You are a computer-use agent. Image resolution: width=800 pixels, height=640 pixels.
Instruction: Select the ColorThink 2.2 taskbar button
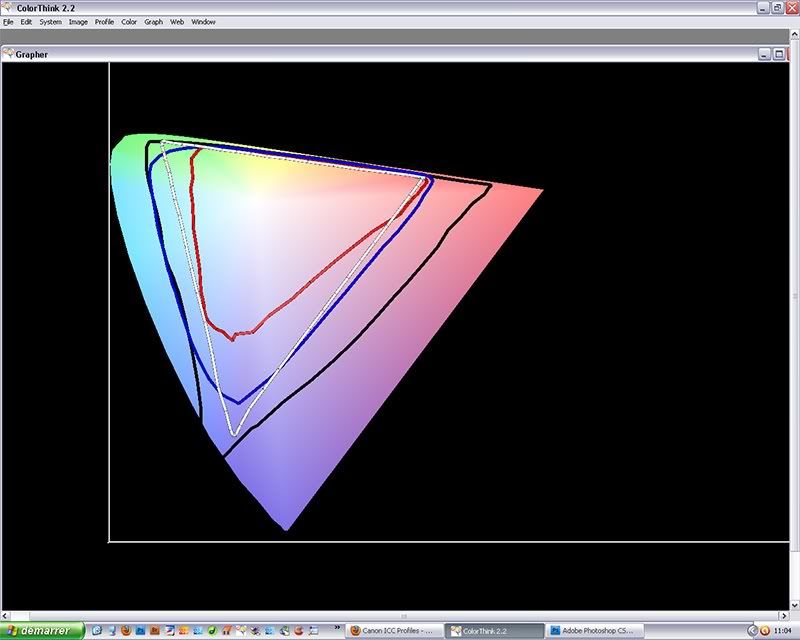click(494, 631)
